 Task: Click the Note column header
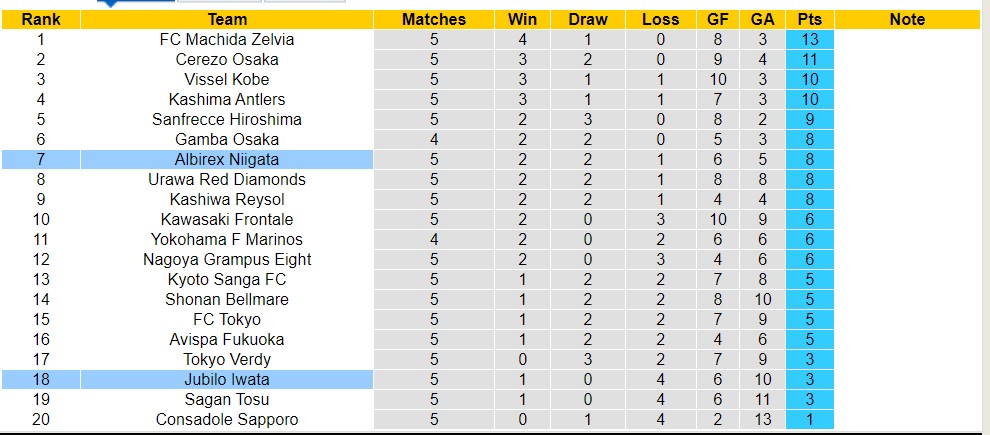click(907, 19)
